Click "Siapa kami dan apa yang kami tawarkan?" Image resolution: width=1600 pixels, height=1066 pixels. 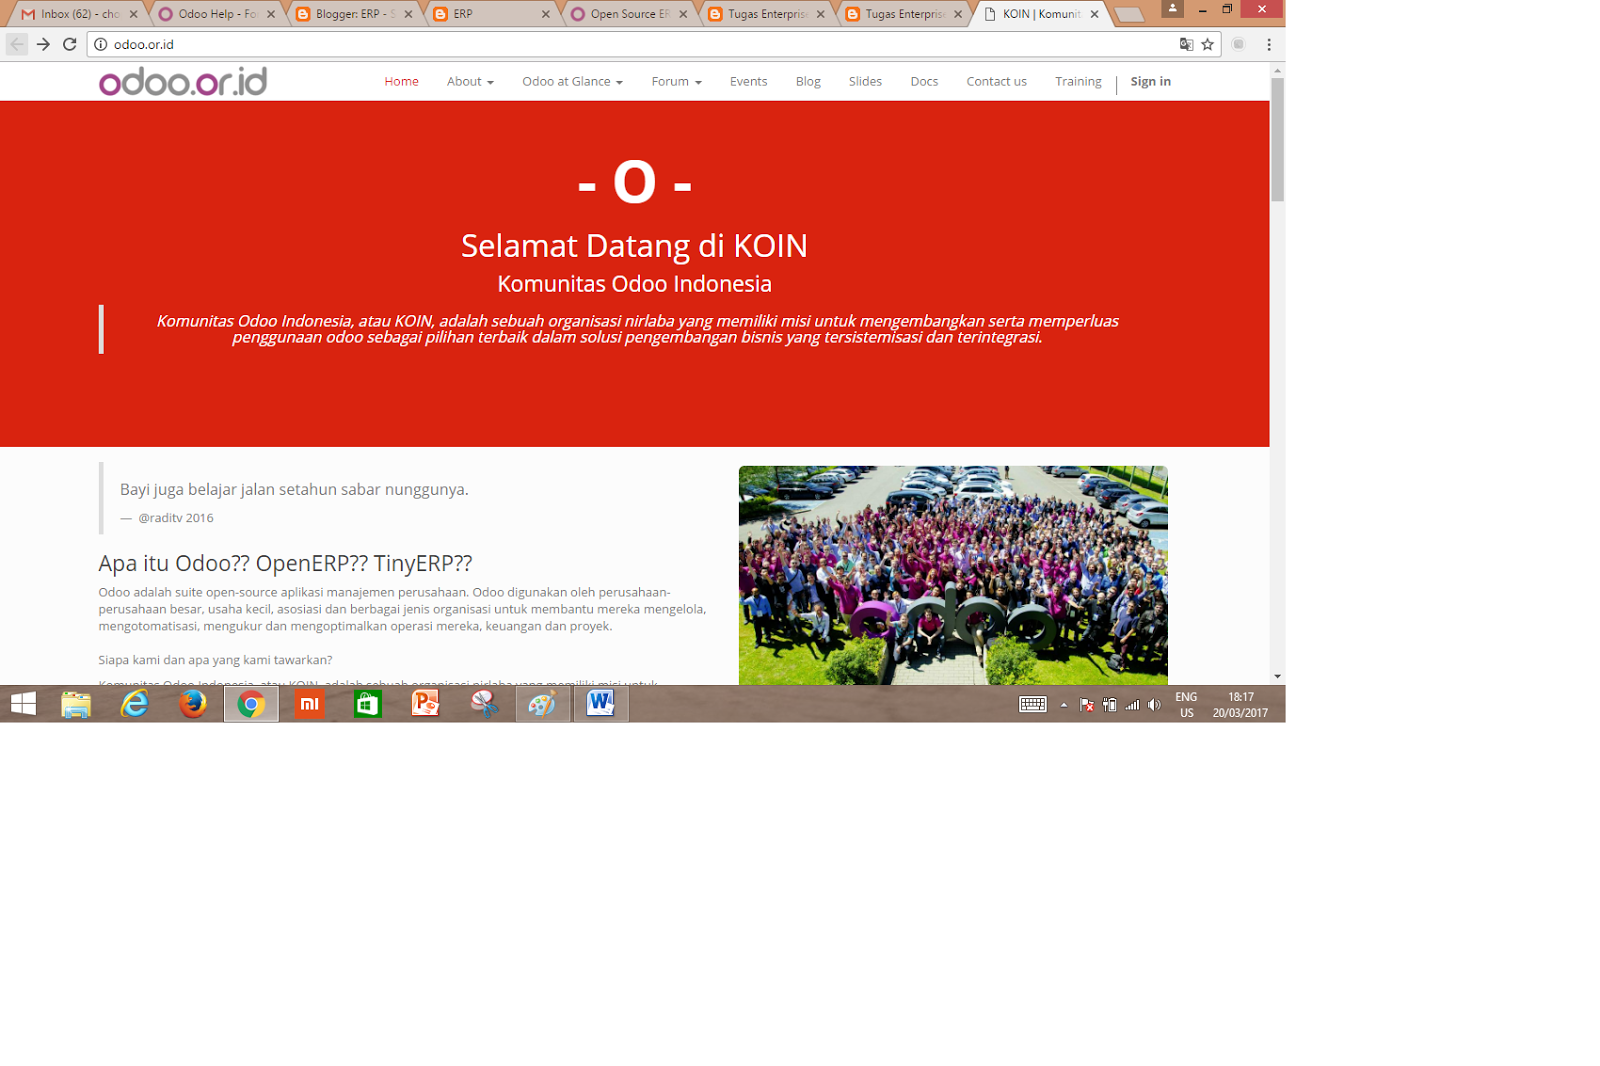(x=215, y=660)
